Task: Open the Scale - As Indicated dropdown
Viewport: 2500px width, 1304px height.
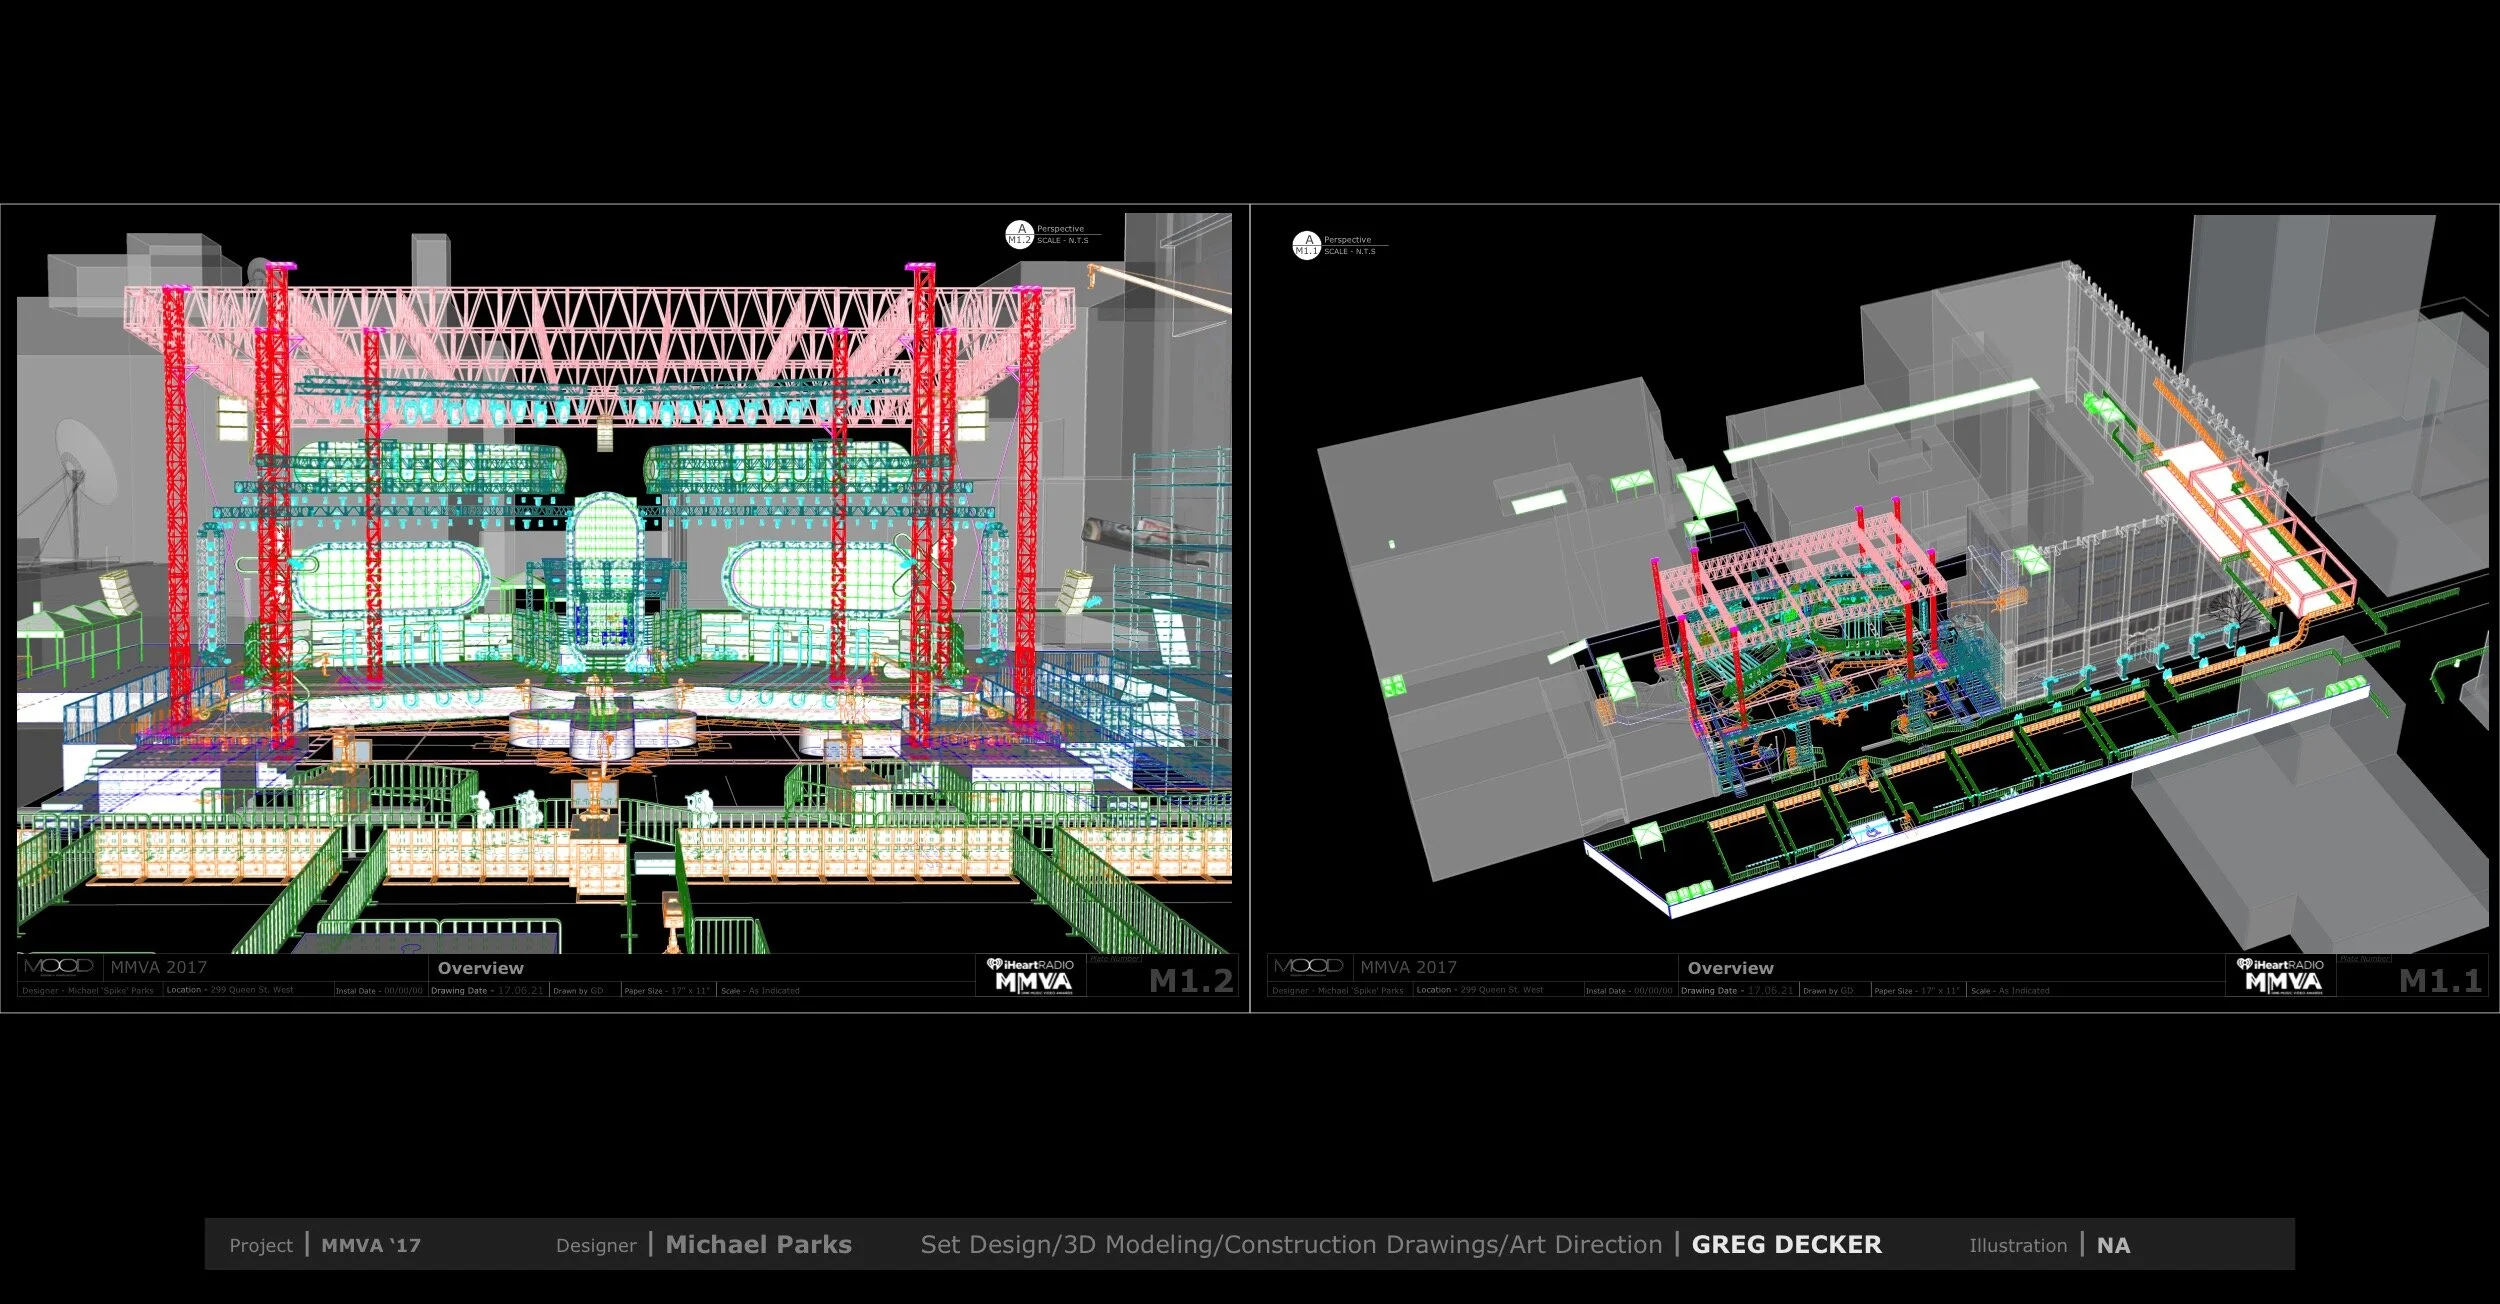Action: (762, 990)
